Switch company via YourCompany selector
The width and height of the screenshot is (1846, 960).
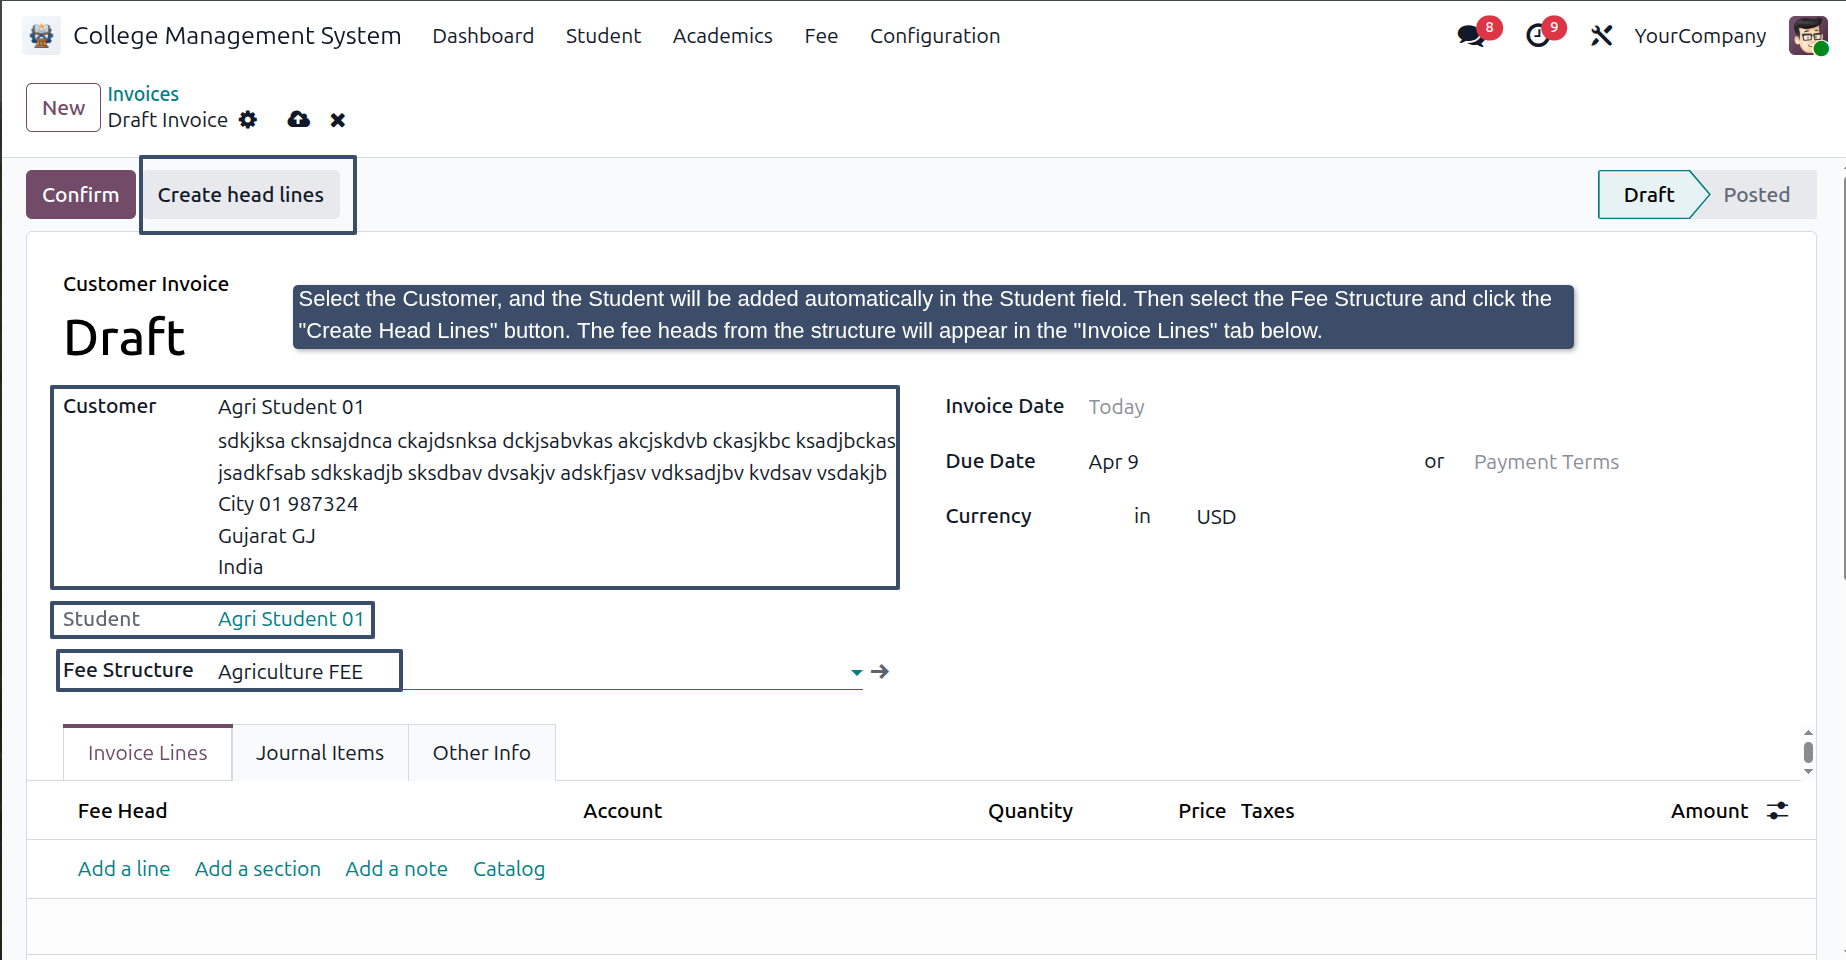[1700, 36]
